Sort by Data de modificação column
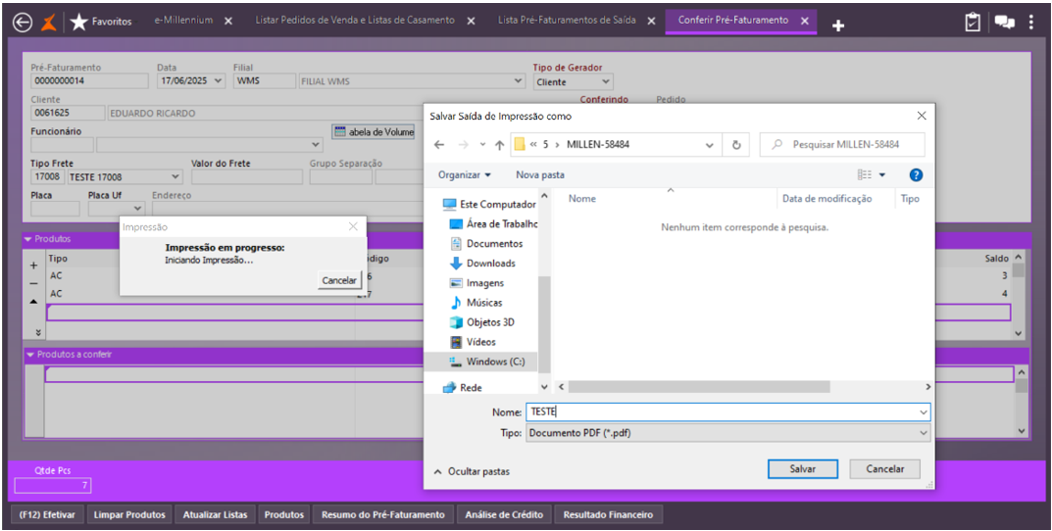 pos(827,199)
